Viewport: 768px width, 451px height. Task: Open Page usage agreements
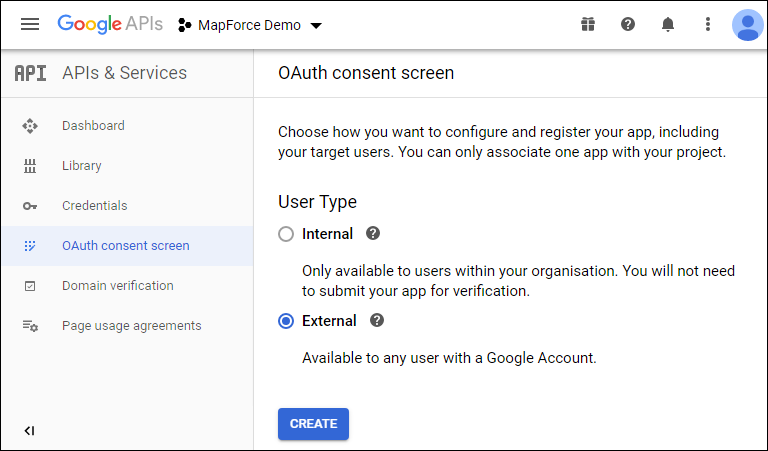point(131,326)
